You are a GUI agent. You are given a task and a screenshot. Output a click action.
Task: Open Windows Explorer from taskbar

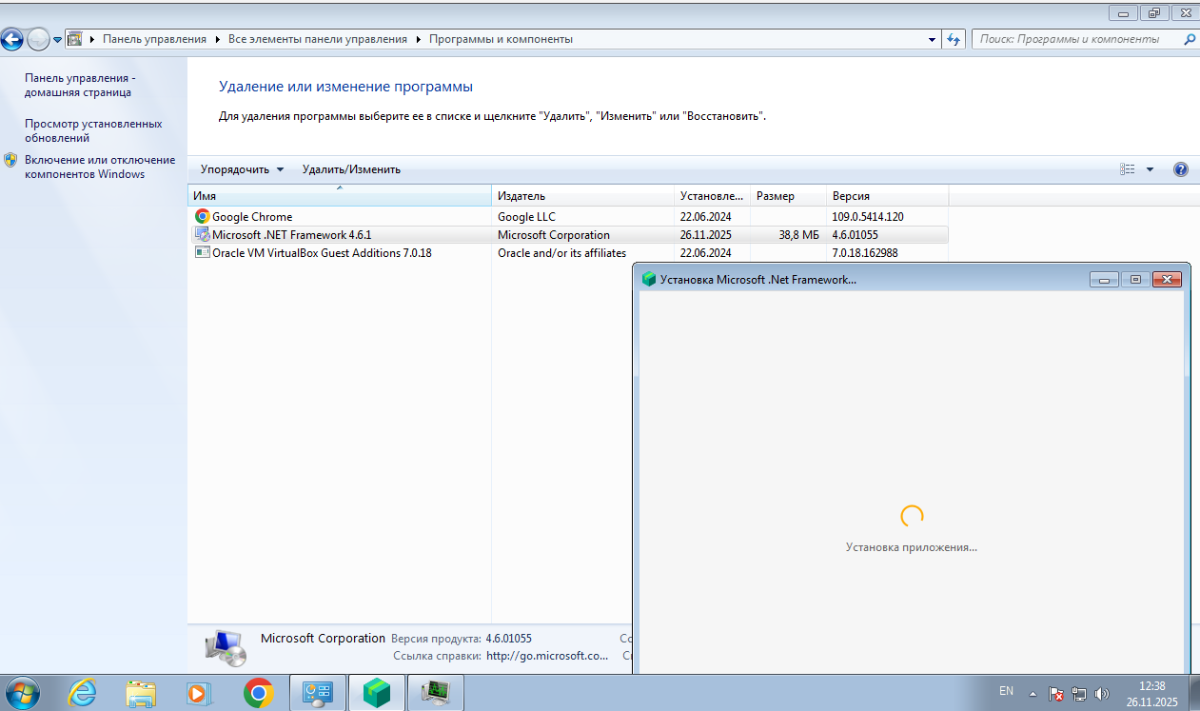click(141, 692)
